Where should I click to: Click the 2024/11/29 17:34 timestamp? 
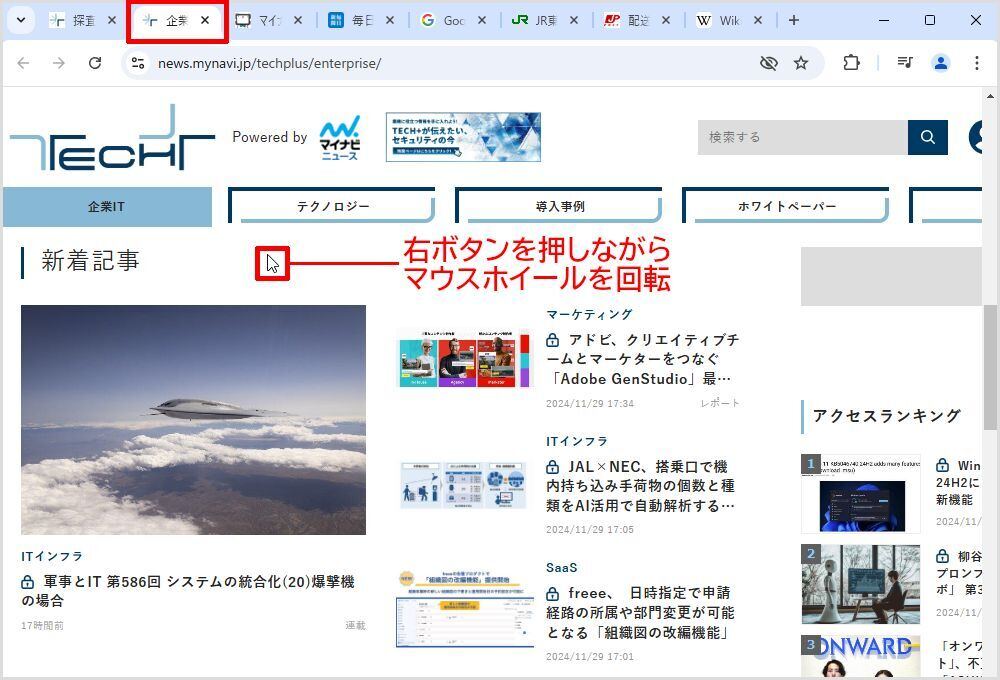pyautogui.click(x=590, y=403)
